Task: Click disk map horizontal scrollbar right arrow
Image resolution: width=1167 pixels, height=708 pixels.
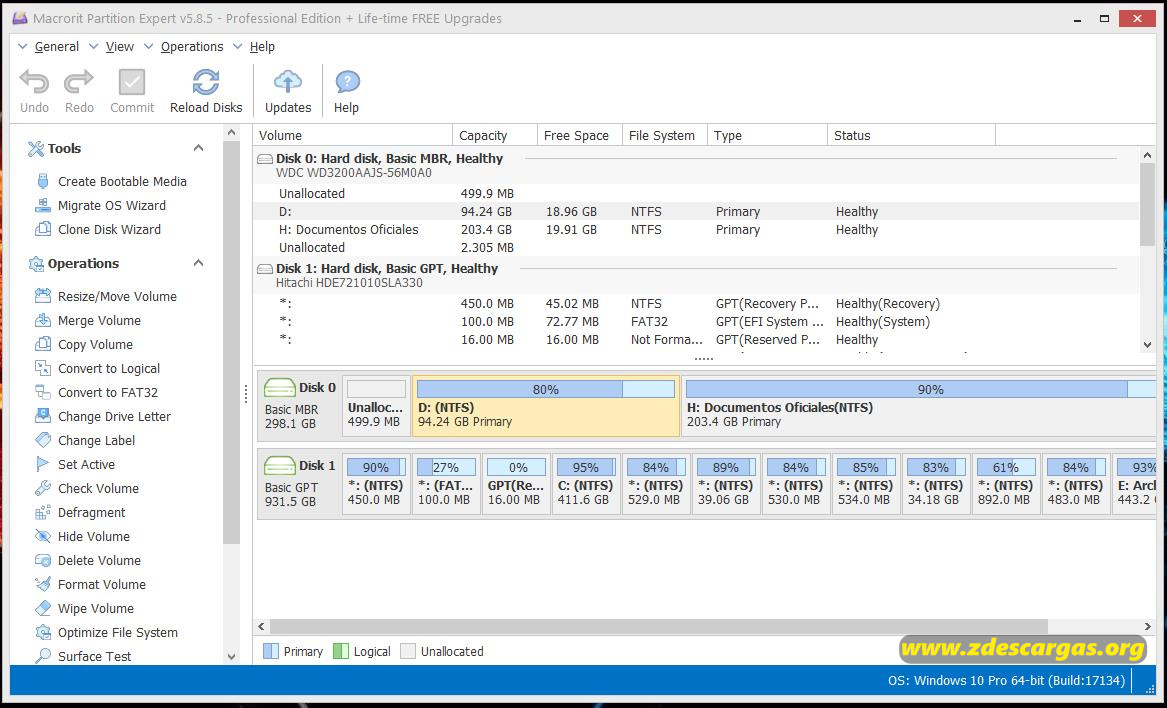Action: click(1148, 627)
